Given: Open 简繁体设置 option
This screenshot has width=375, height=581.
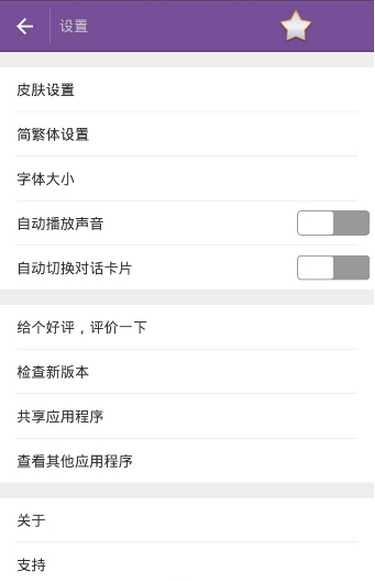Looking at the screenshot, I should 187,134.
